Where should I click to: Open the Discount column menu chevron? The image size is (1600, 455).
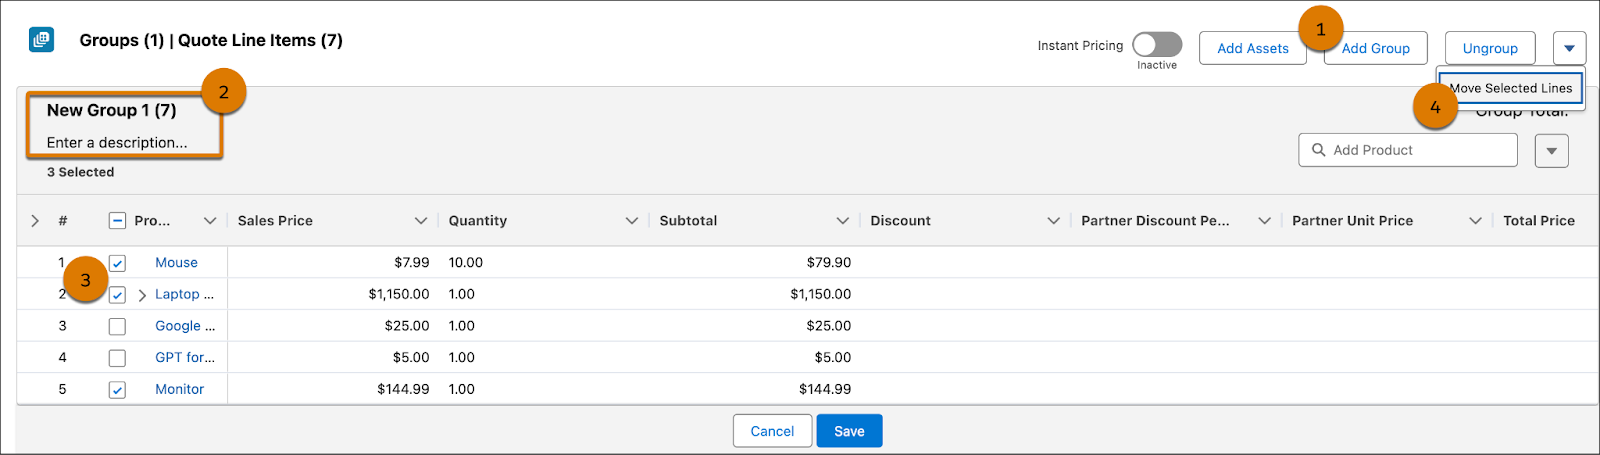[1053, 221]
